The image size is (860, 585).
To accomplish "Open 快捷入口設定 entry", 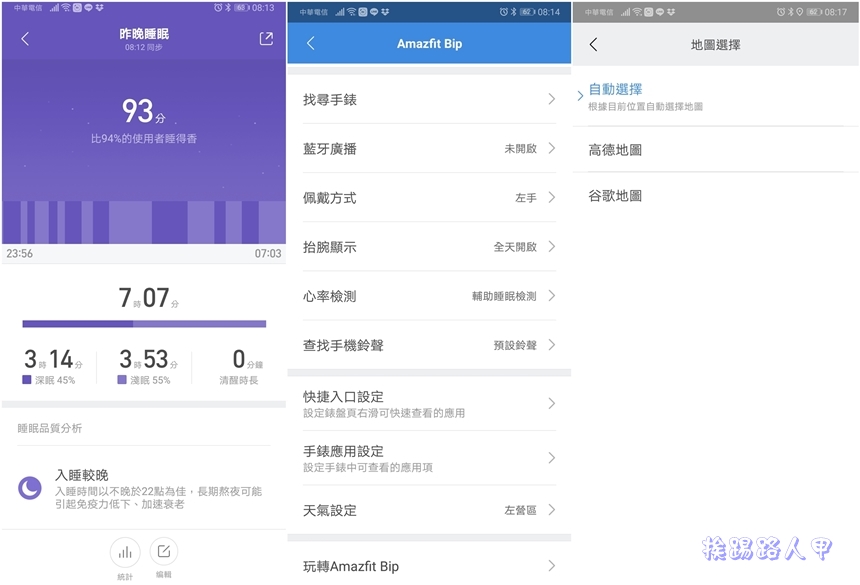I will click(429, 404).
